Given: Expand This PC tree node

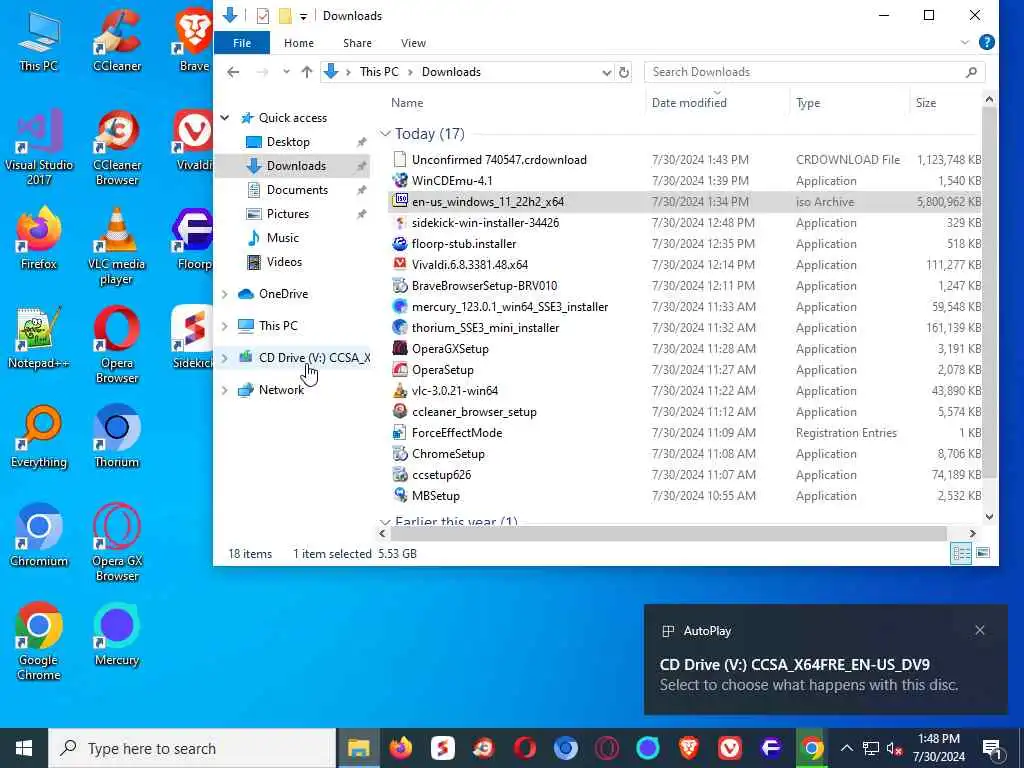Looking at the screenshot, I should point(225,326).
